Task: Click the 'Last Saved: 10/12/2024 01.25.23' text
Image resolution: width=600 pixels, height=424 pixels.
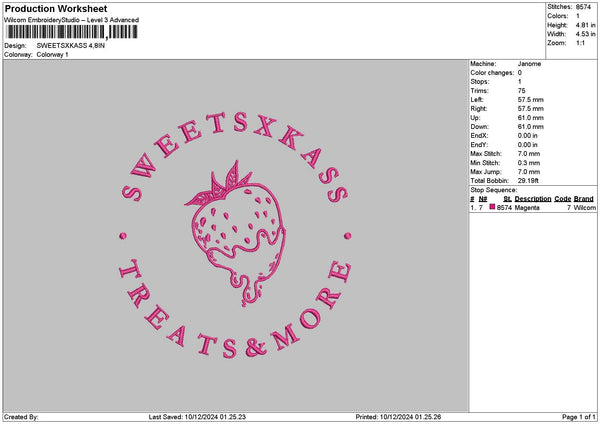Action: 197,417
